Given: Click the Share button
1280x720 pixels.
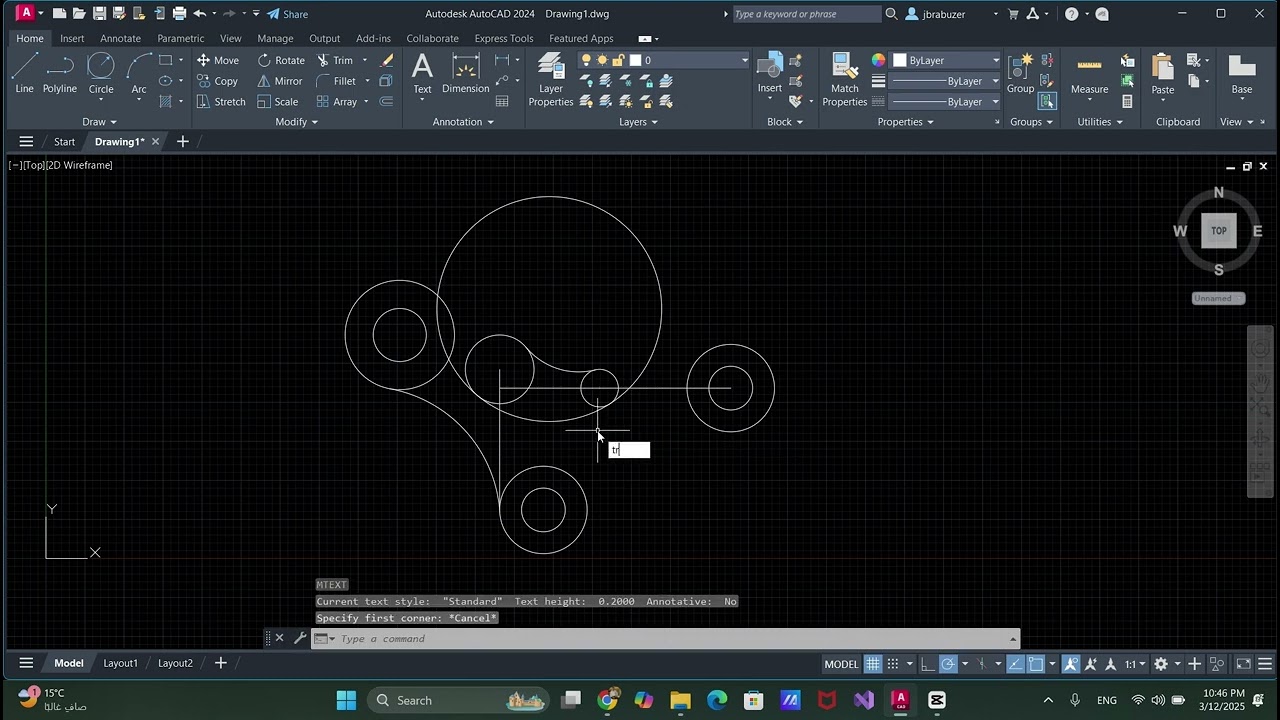Looking at the screenshot, I should [287, 14].
